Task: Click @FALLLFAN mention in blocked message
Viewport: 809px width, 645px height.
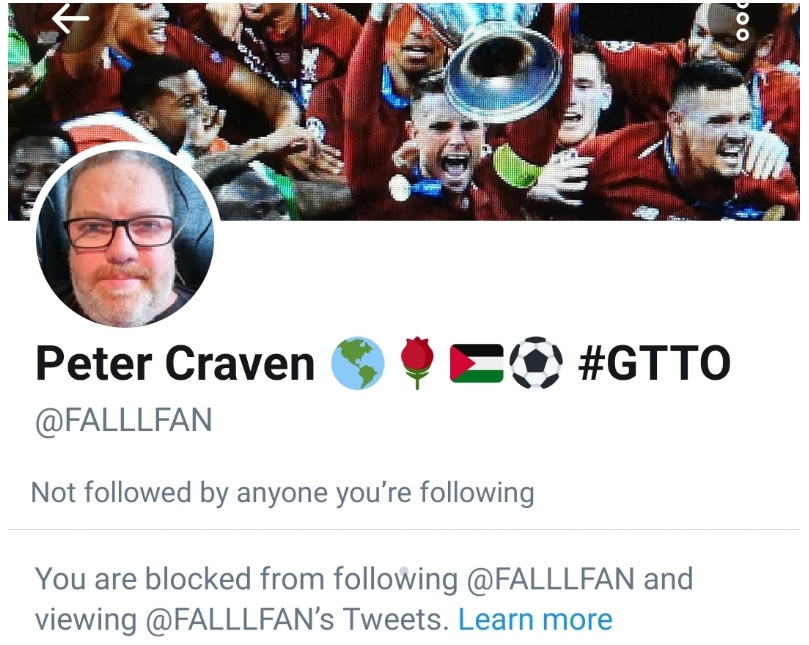Action: (x=551, y=579)
